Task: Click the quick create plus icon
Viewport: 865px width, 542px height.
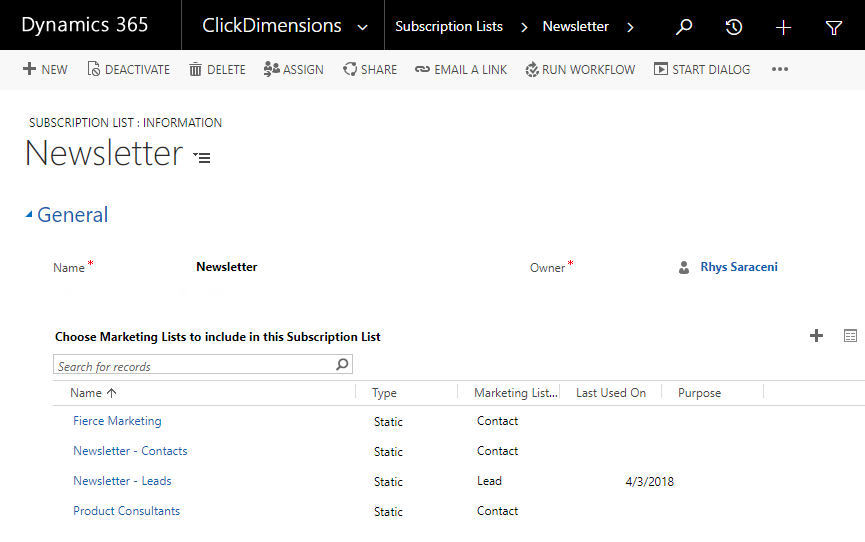Action: [783, 27]
